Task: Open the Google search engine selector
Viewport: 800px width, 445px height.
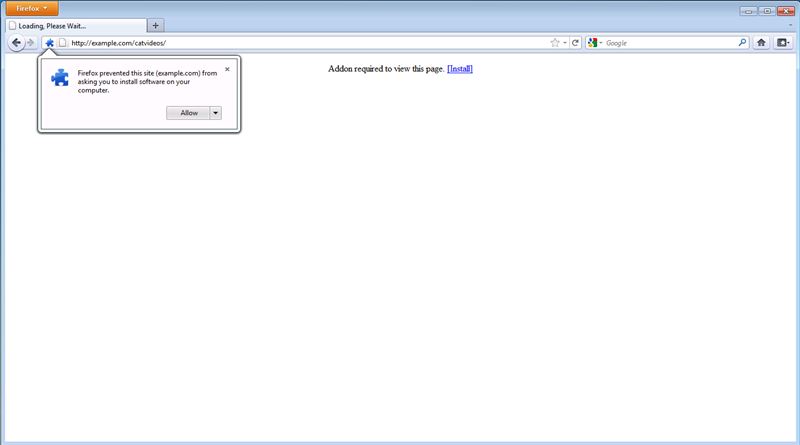Action: [595, 43]
